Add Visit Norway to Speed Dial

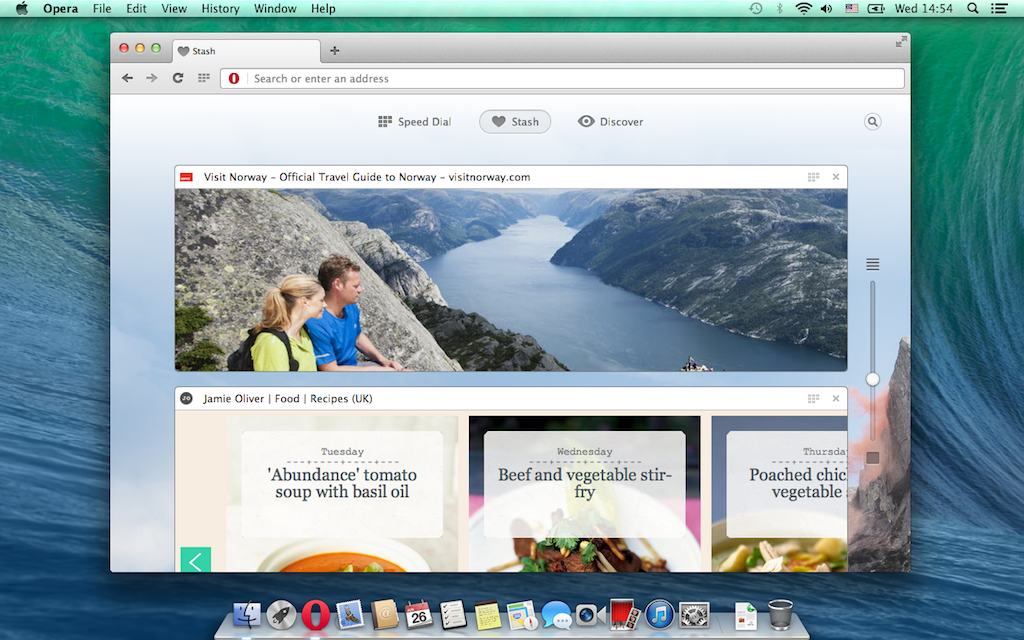tap(814, 177)
